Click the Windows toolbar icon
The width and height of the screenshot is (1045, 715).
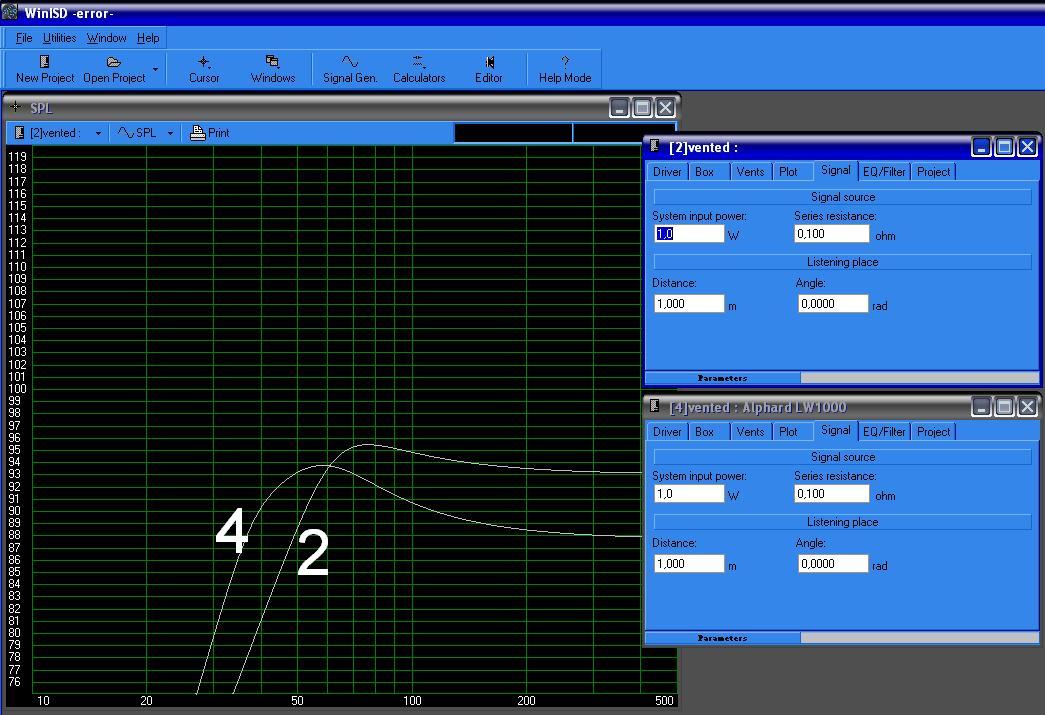[272, 68]
